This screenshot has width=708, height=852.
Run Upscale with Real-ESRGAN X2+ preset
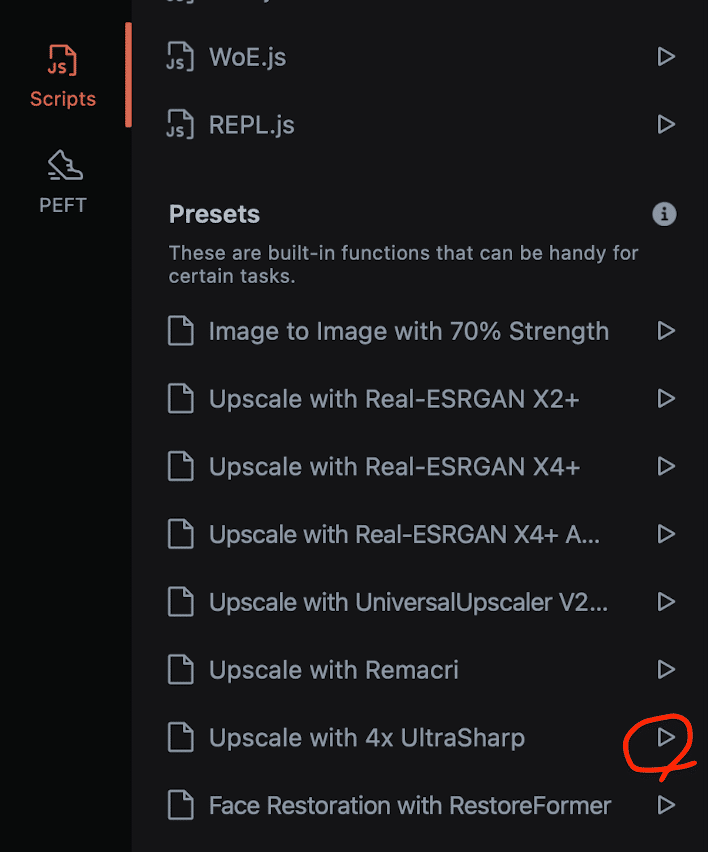coord(665,398)
